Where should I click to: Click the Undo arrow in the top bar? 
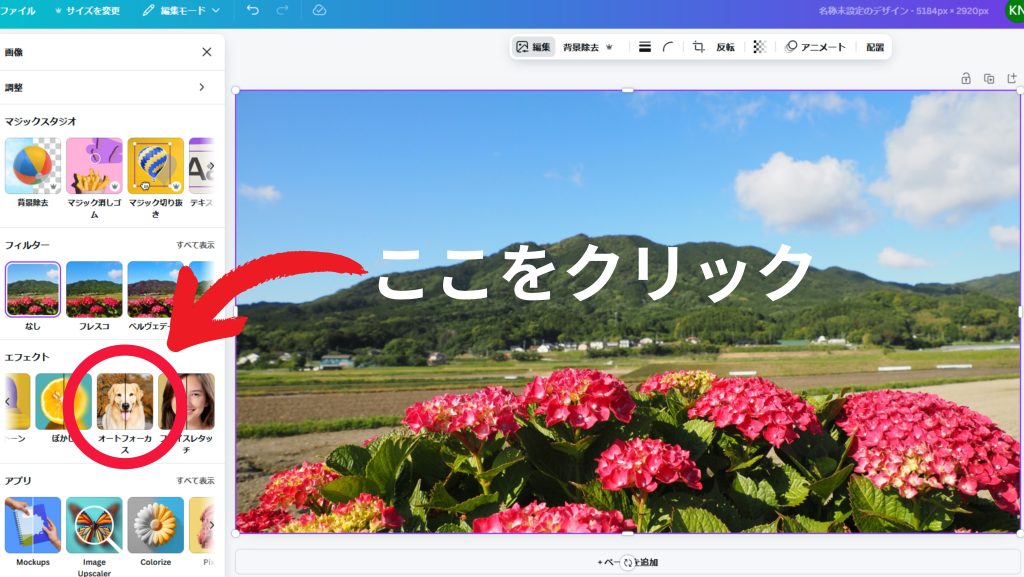(251, 10)
